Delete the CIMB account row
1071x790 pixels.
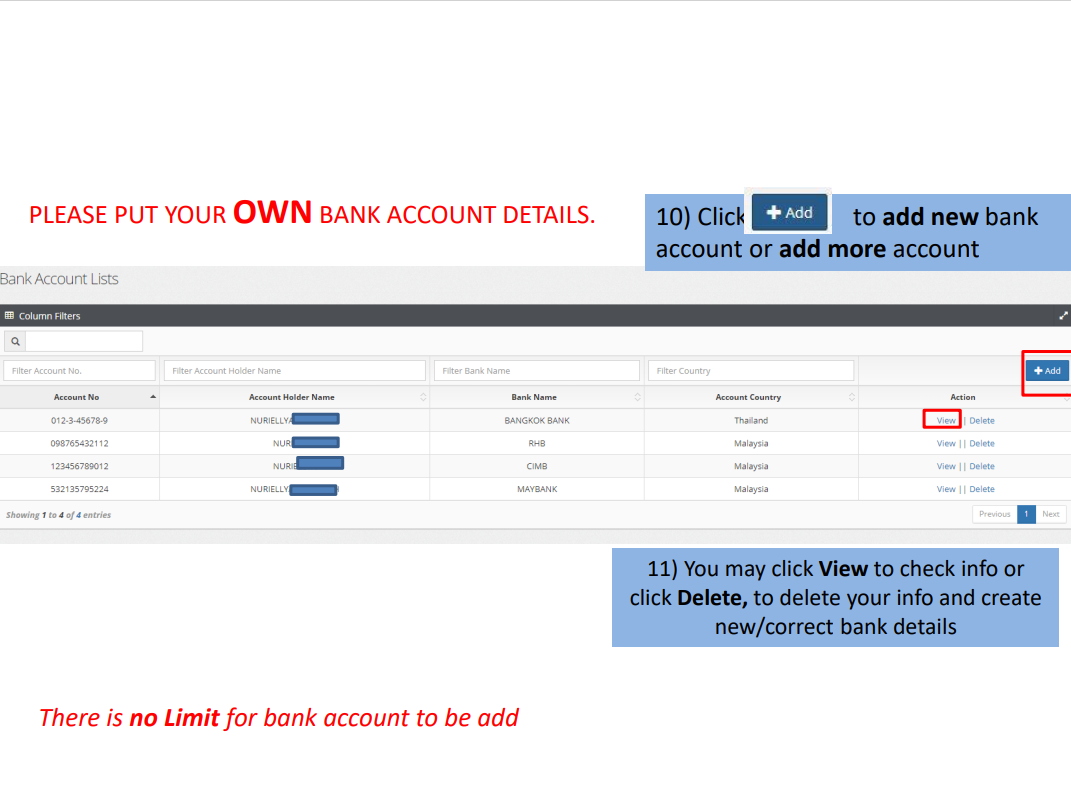(982, 467)
